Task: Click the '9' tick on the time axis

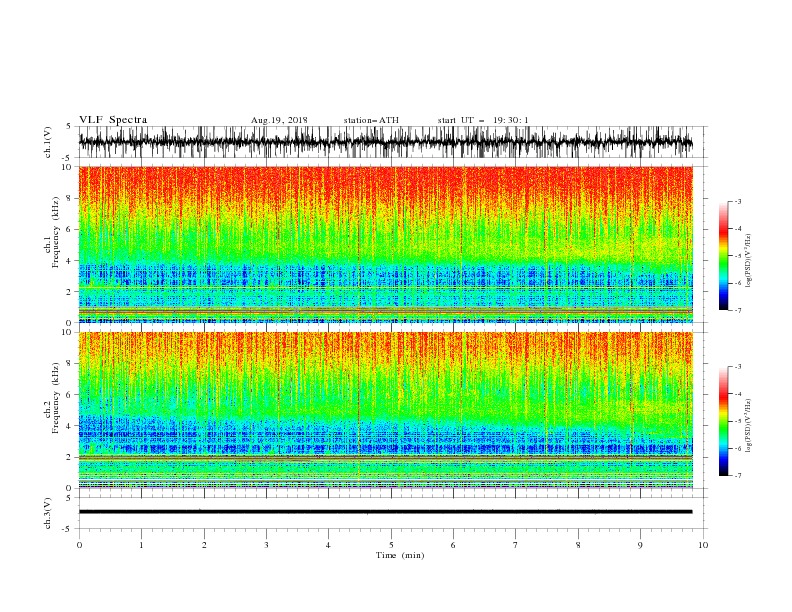Action: (640, 545)
